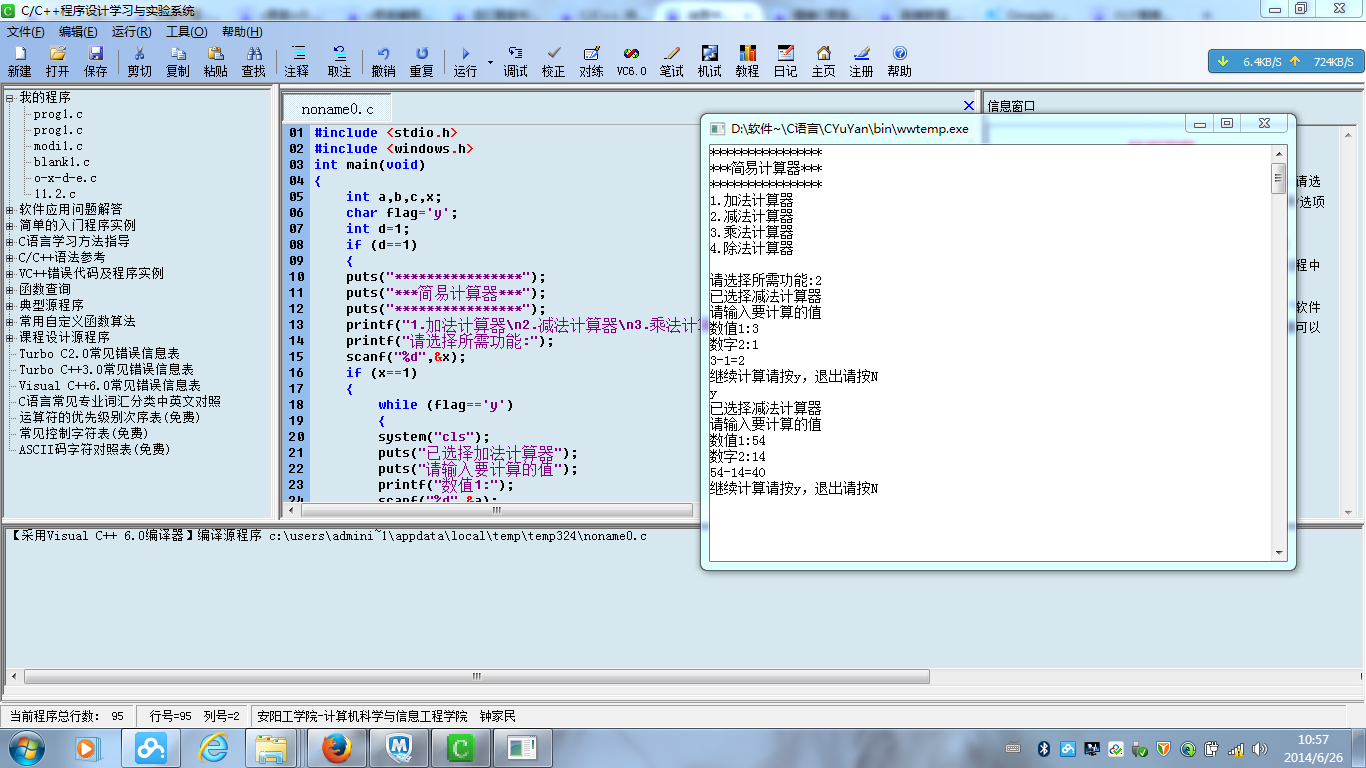Image resolution: width=1366 pixels, height=768 pixels.
Task: Click the 教程 (Tutorial) books icon
Action: tap(748, 61)
